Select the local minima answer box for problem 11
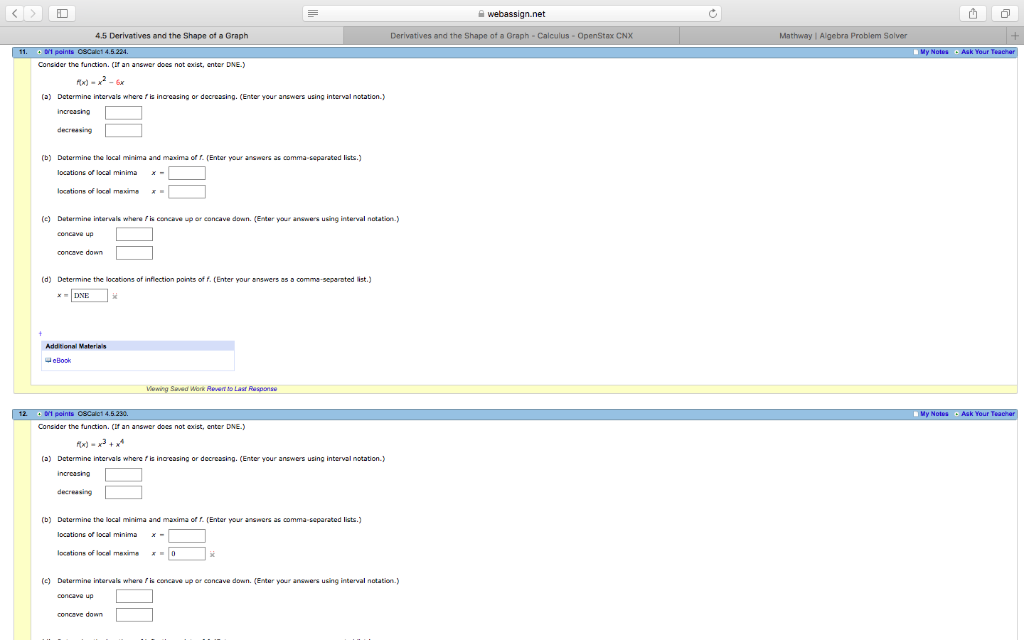The width and height of the screenshot is (1024, 640). [186, 172]
